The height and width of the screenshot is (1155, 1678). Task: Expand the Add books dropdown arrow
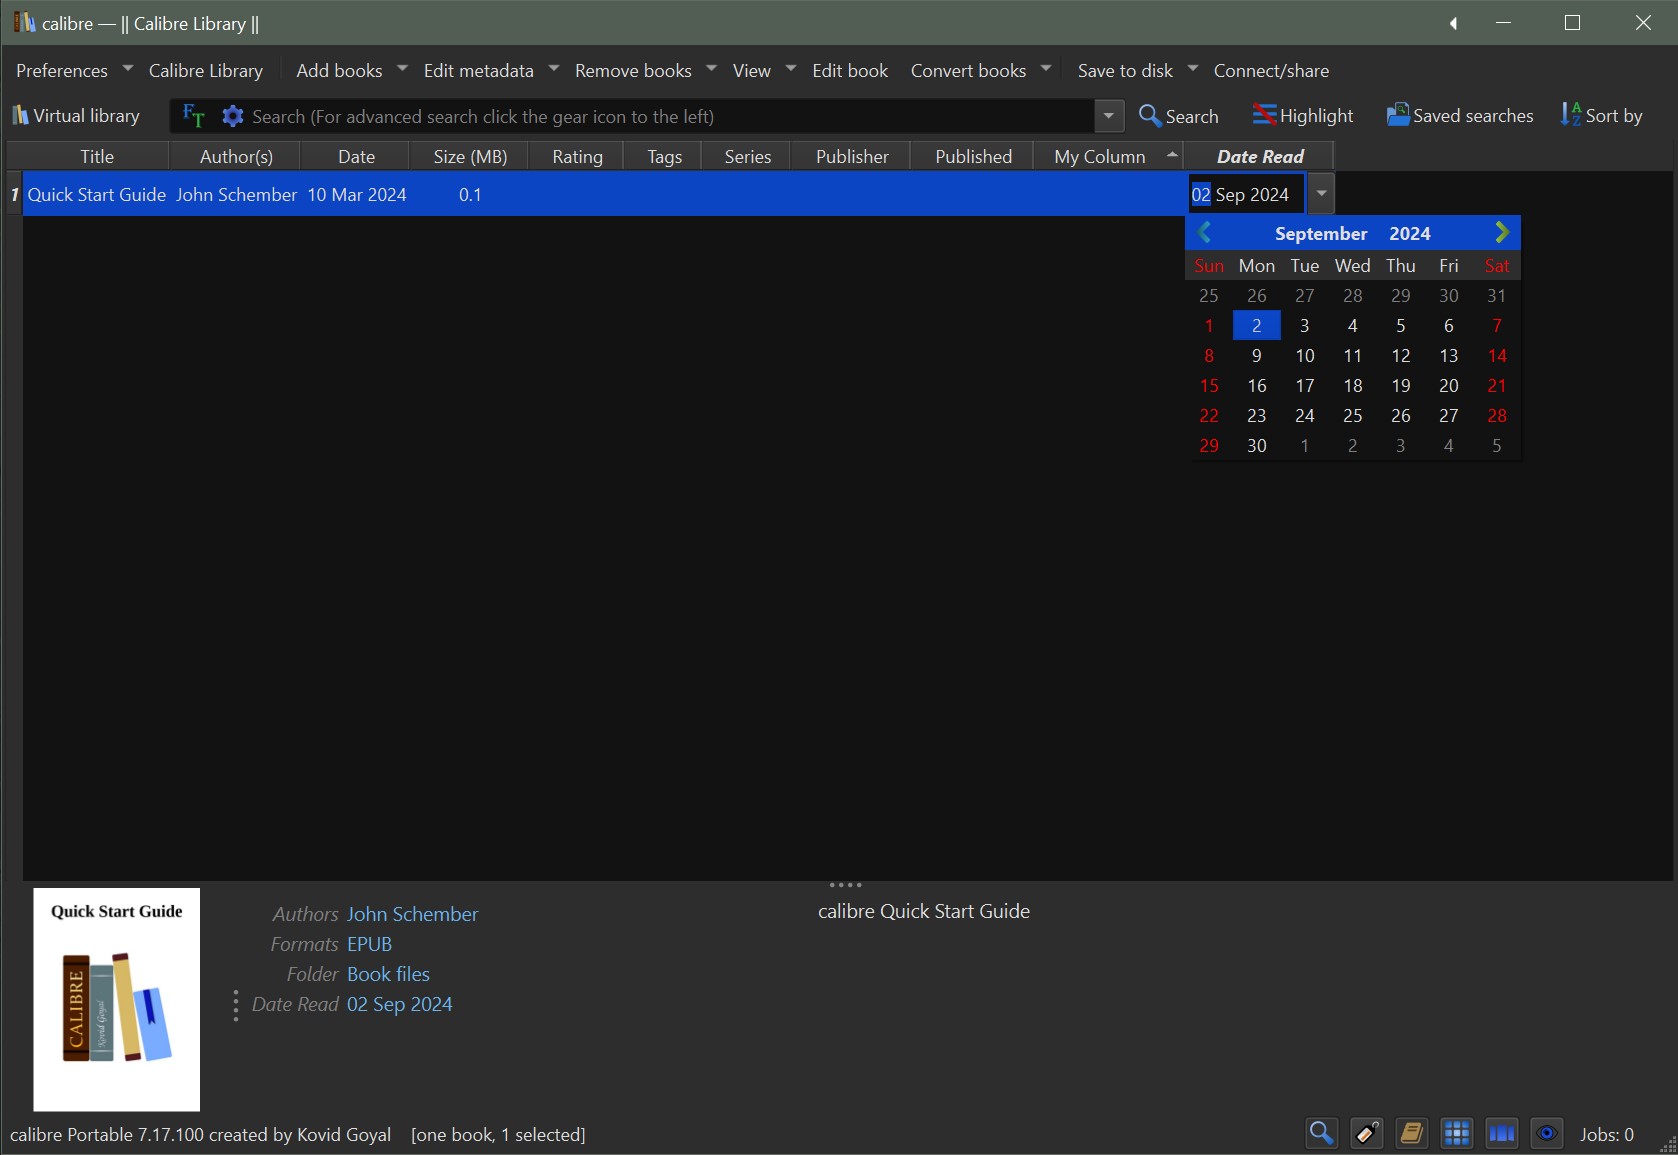click(x=402, y=69)
